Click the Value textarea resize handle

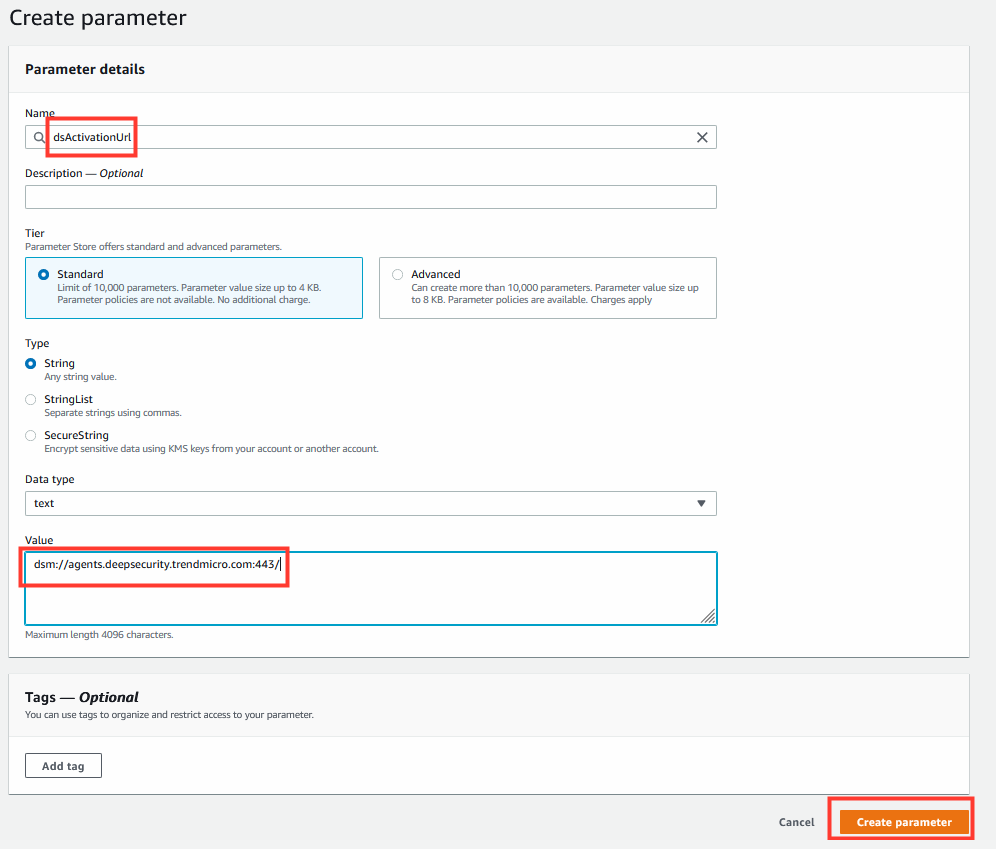click(x=708, y=616)
